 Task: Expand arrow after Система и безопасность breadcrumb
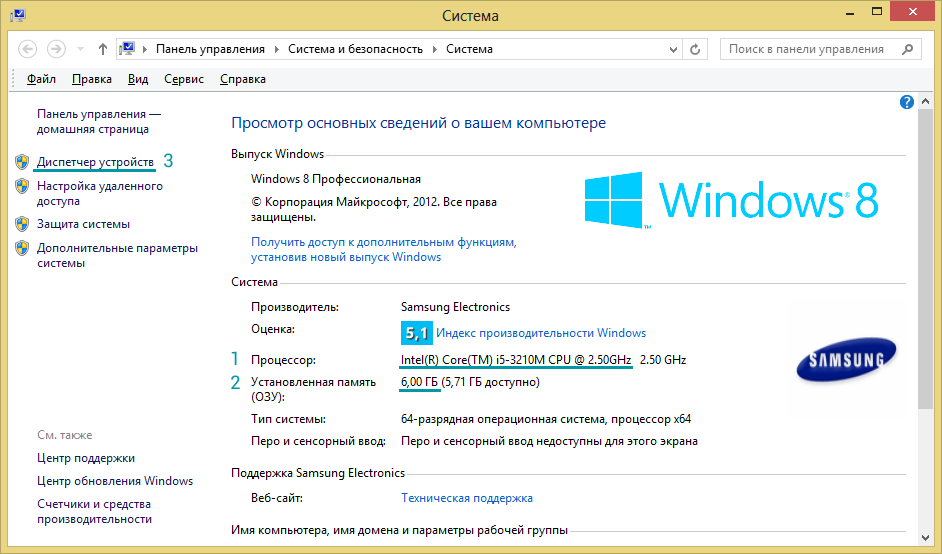tap(435, 49)
